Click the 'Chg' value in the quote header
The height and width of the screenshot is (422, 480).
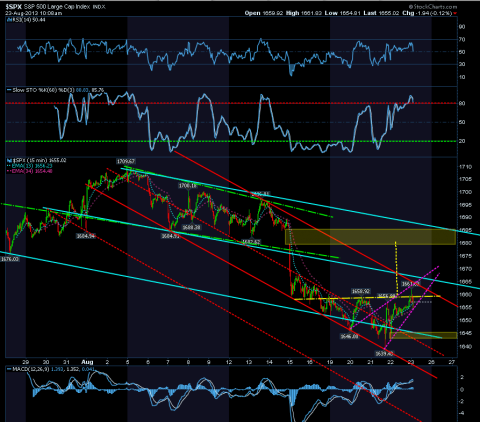433,13
